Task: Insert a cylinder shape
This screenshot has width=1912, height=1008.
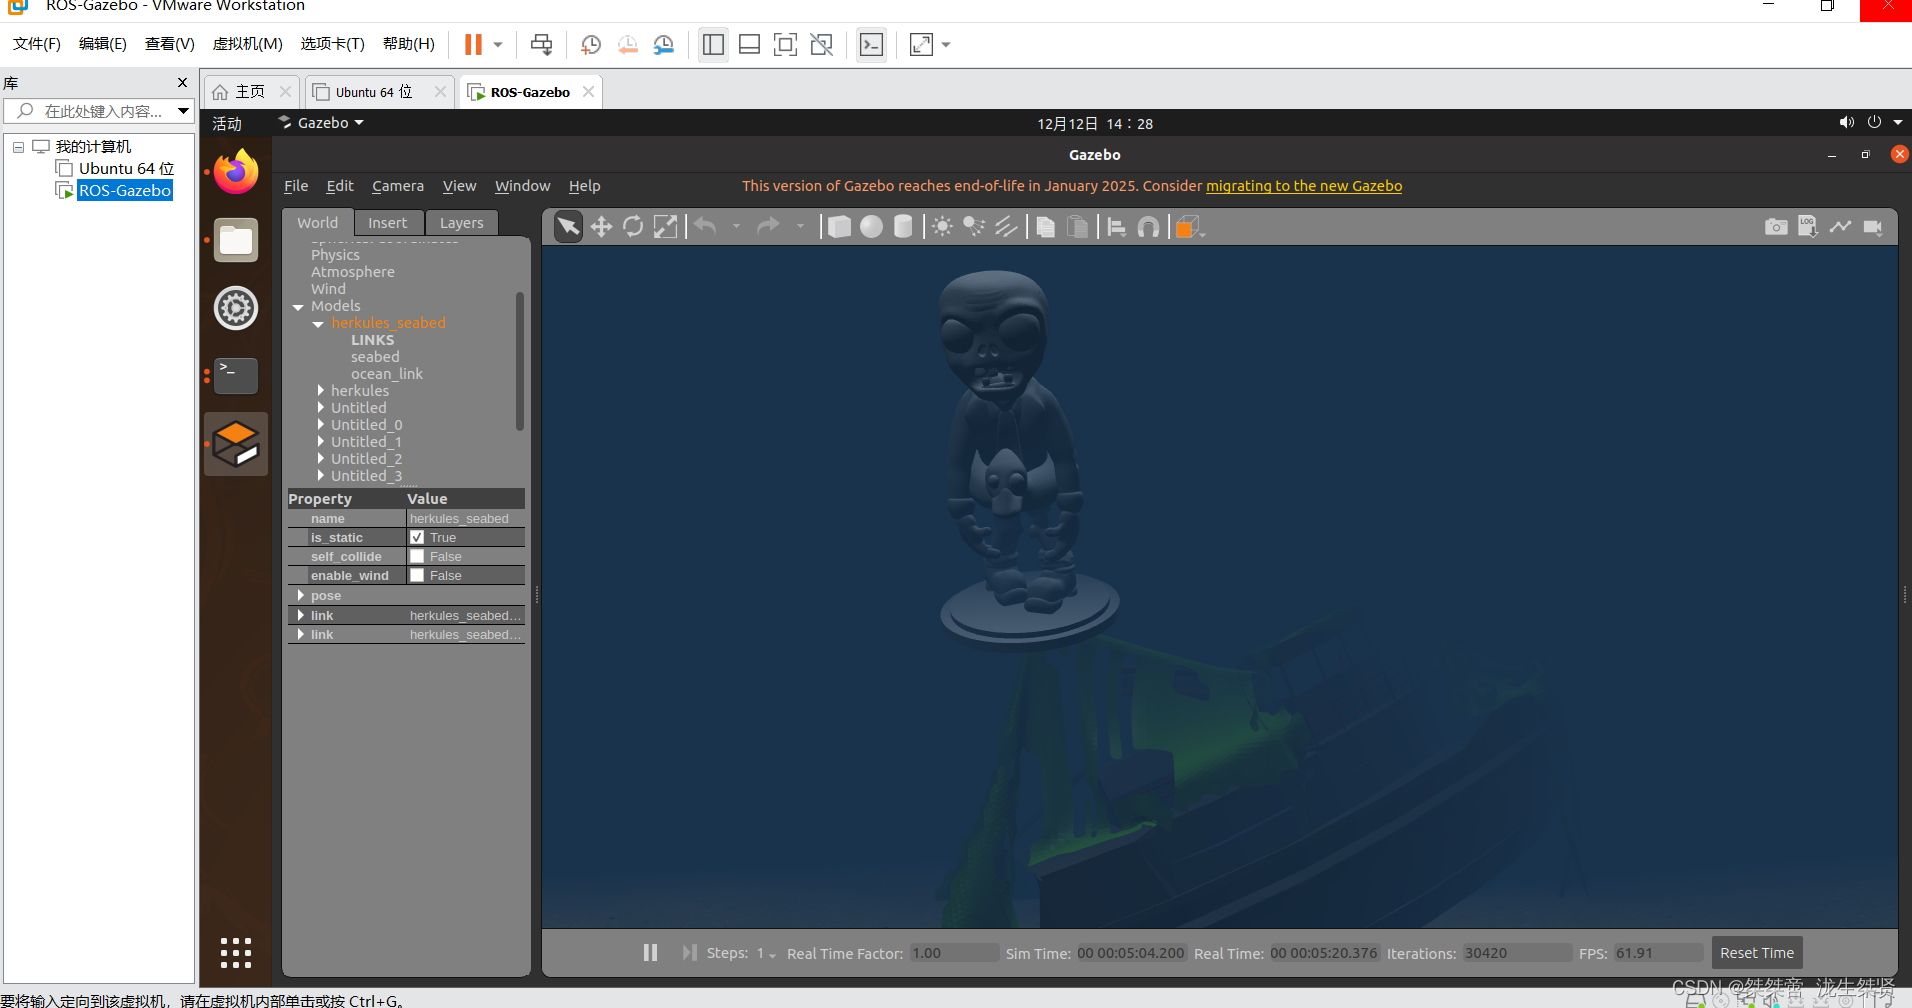Action: [x=903, y=227]
